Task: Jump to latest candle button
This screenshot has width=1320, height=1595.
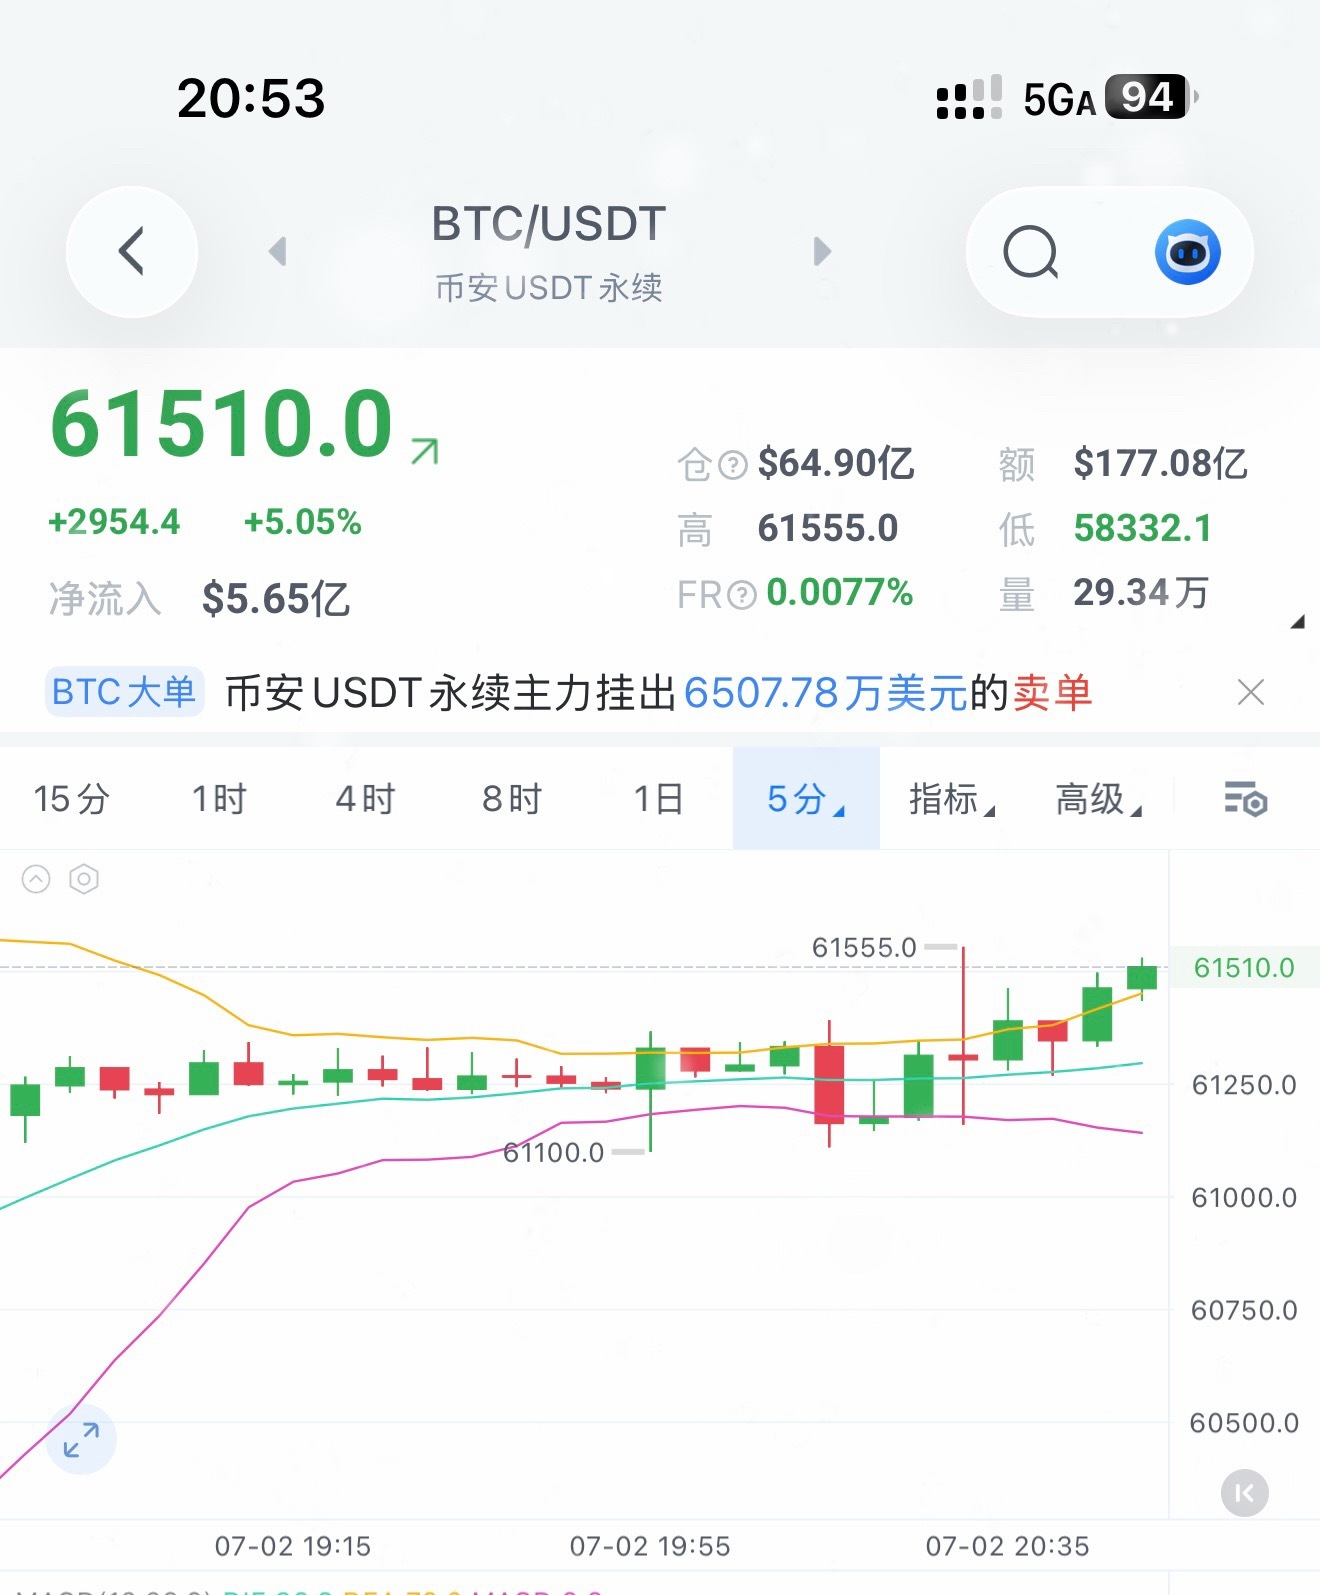Action: pos(1244,1493)
